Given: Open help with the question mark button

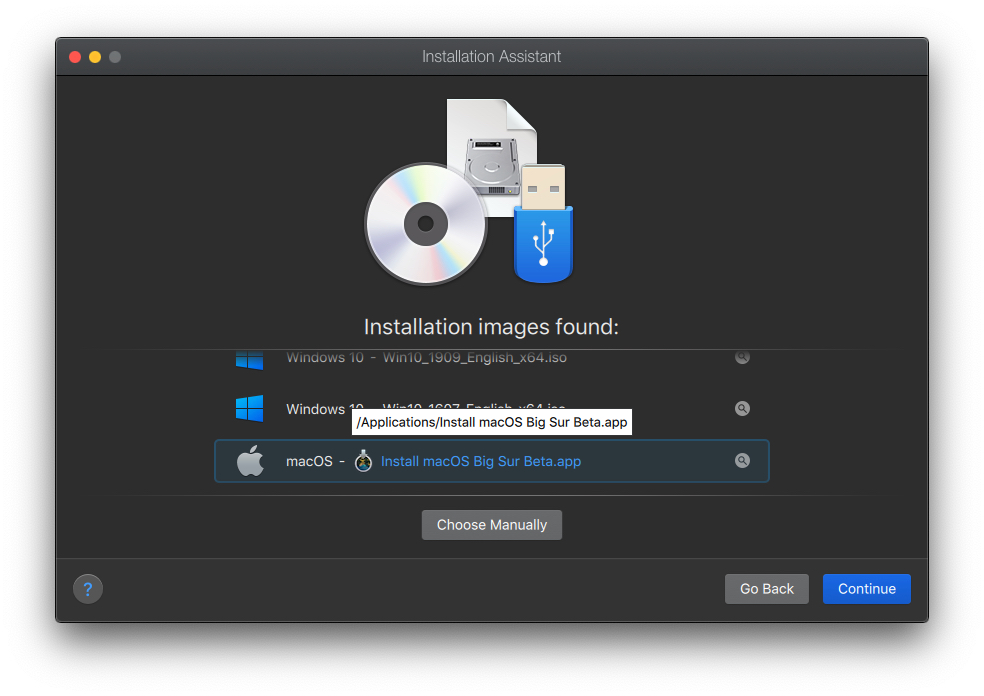Looking at the screenshot, I should pyautogui.click(x=88, y=589).
